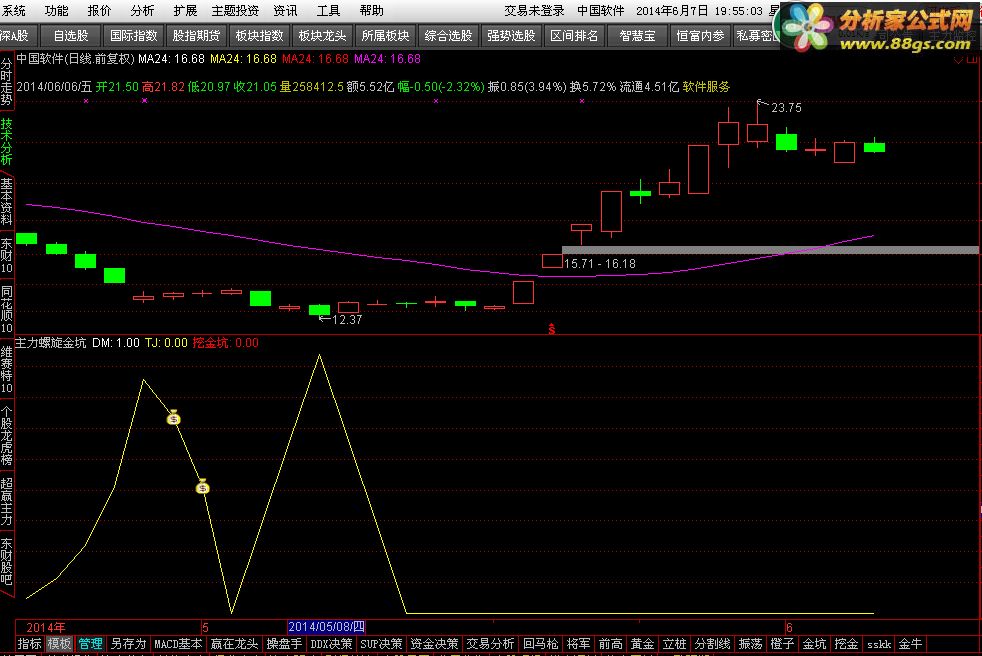
Task: Open the 扩展 menu
Action: (x=185, y=11)
